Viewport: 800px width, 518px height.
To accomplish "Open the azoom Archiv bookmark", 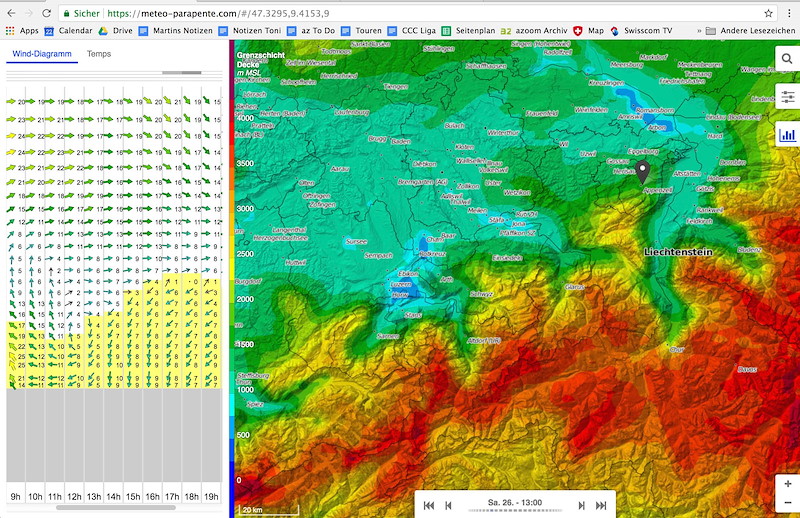I will point(534,31).
